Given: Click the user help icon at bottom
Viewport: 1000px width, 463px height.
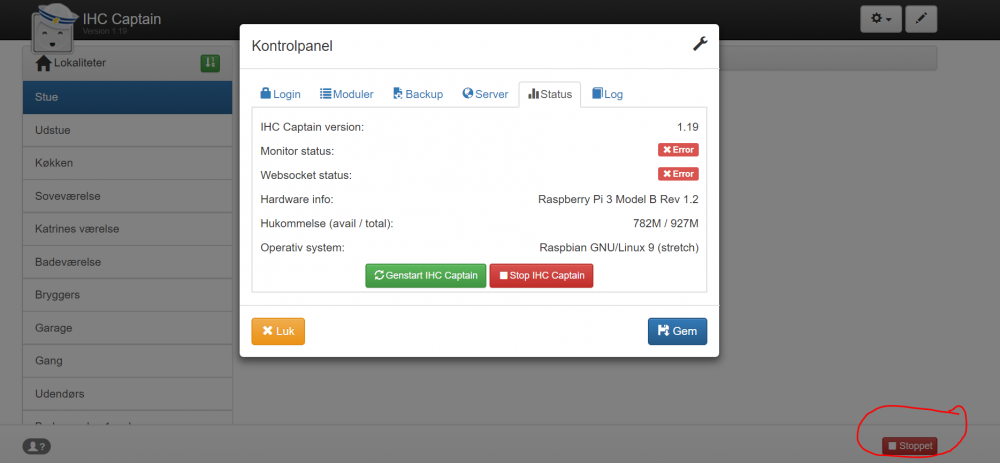Looking at the screenshot, I should tap(37, 446).
